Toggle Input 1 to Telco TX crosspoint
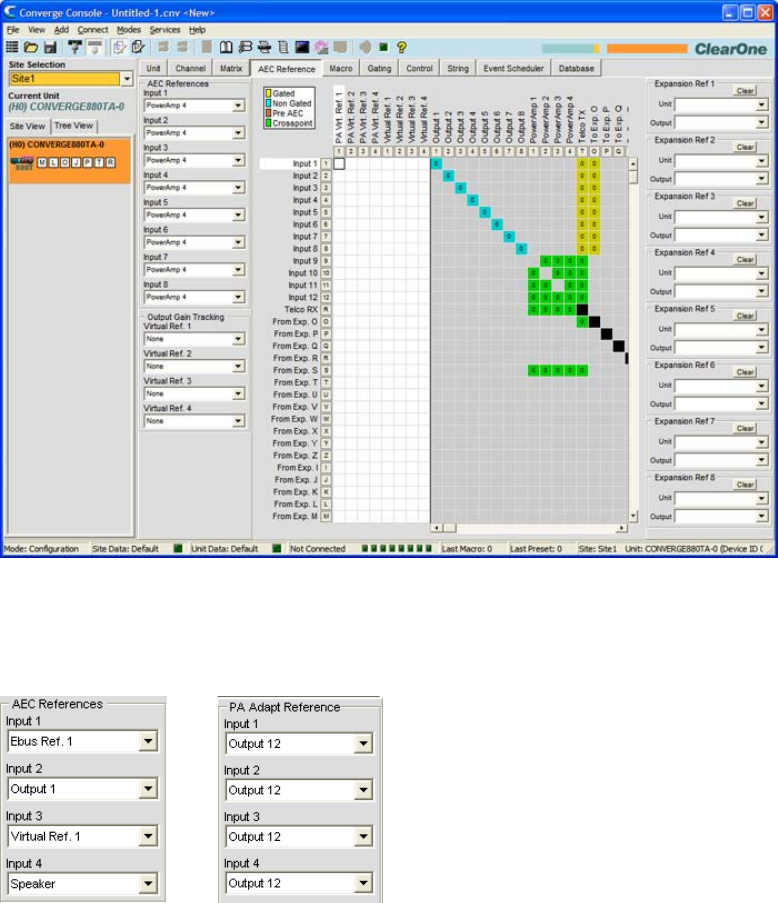 pos(582,164)
